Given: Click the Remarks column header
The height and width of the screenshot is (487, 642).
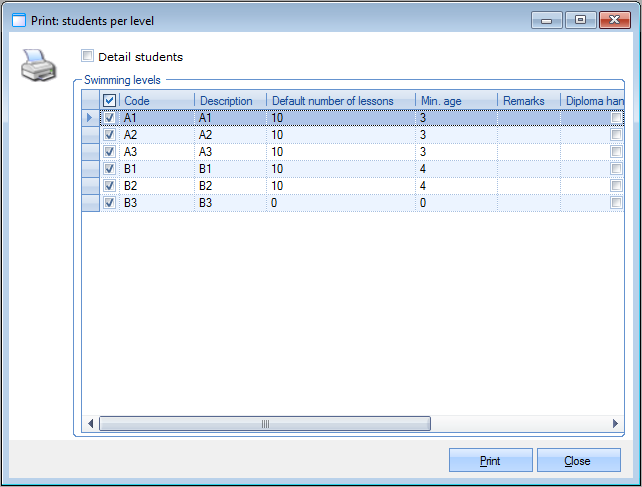Looking at the screenshot, I should [x=528, y=100].
